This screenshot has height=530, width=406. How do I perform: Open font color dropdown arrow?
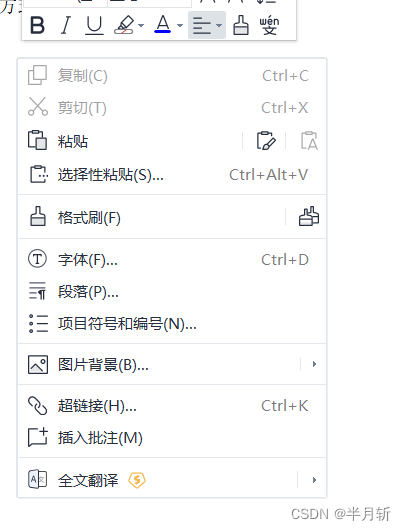(180, 25)
